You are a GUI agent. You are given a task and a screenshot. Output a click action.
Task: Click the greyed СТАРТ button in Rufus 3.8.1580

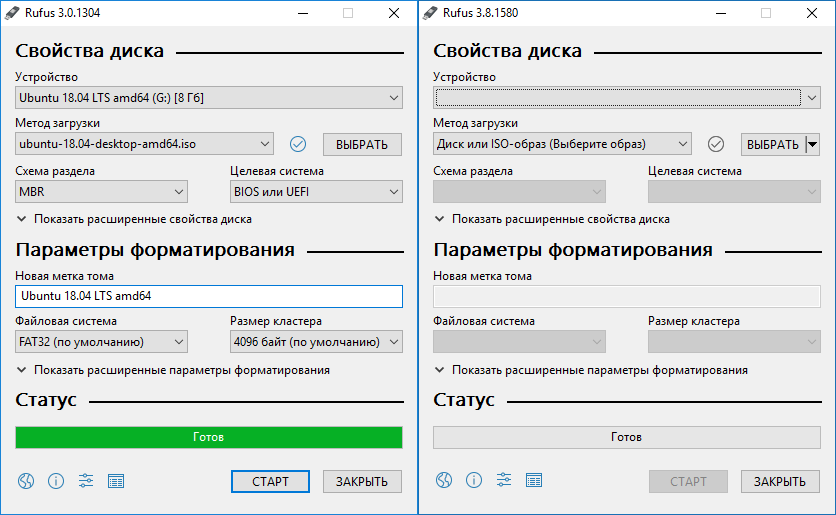(688, 481)
